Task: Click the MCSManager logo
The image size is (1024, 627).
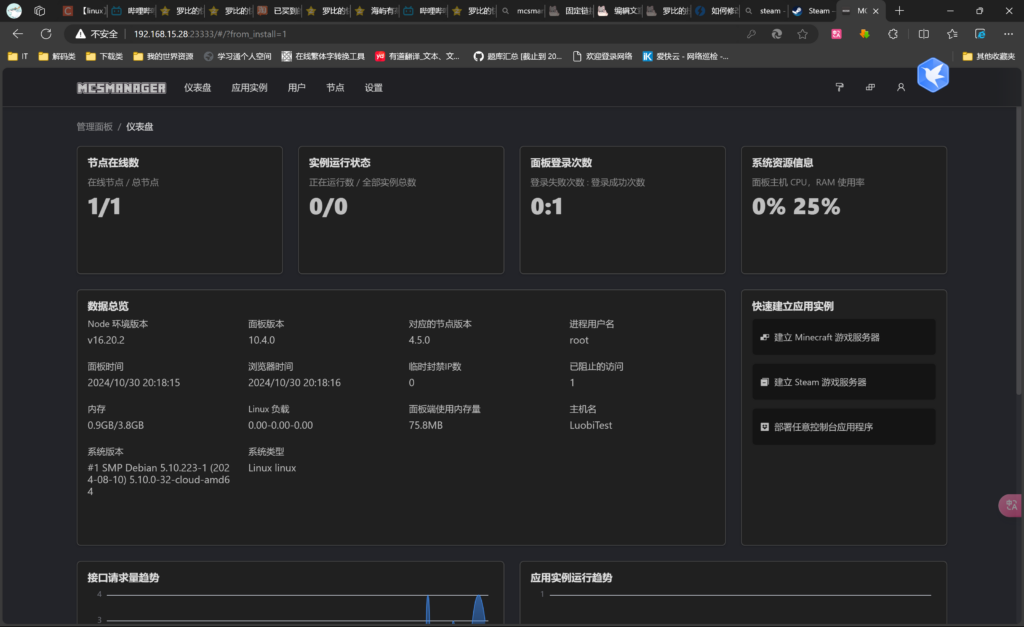Action: [x=121, y=88]
